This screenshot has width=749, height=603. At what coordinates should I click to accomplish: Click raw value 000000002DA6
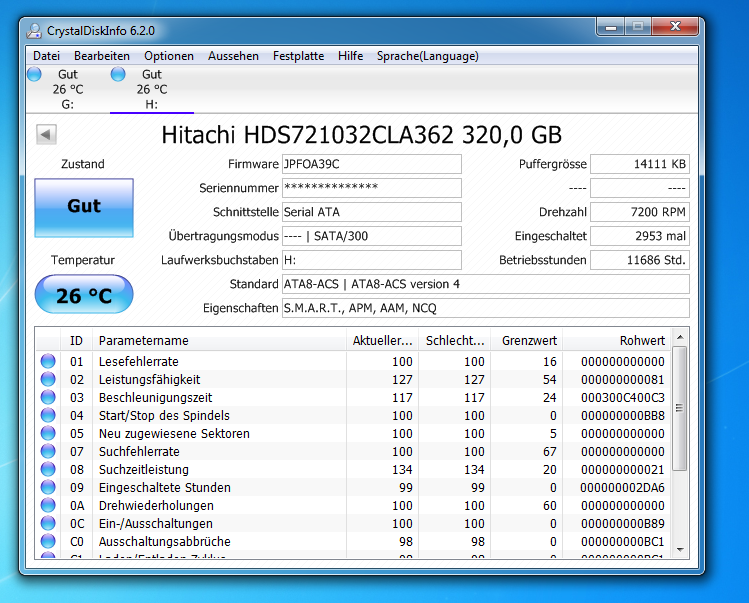(x=622, y=488)
